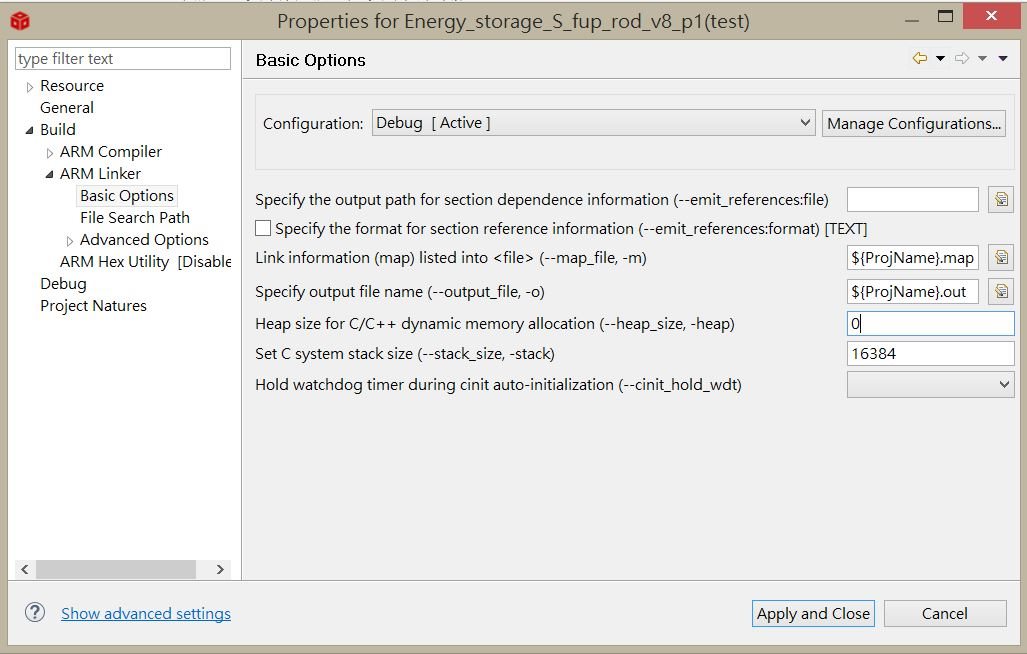Expand Advanced Options under ARM Linker

(70, 241)
